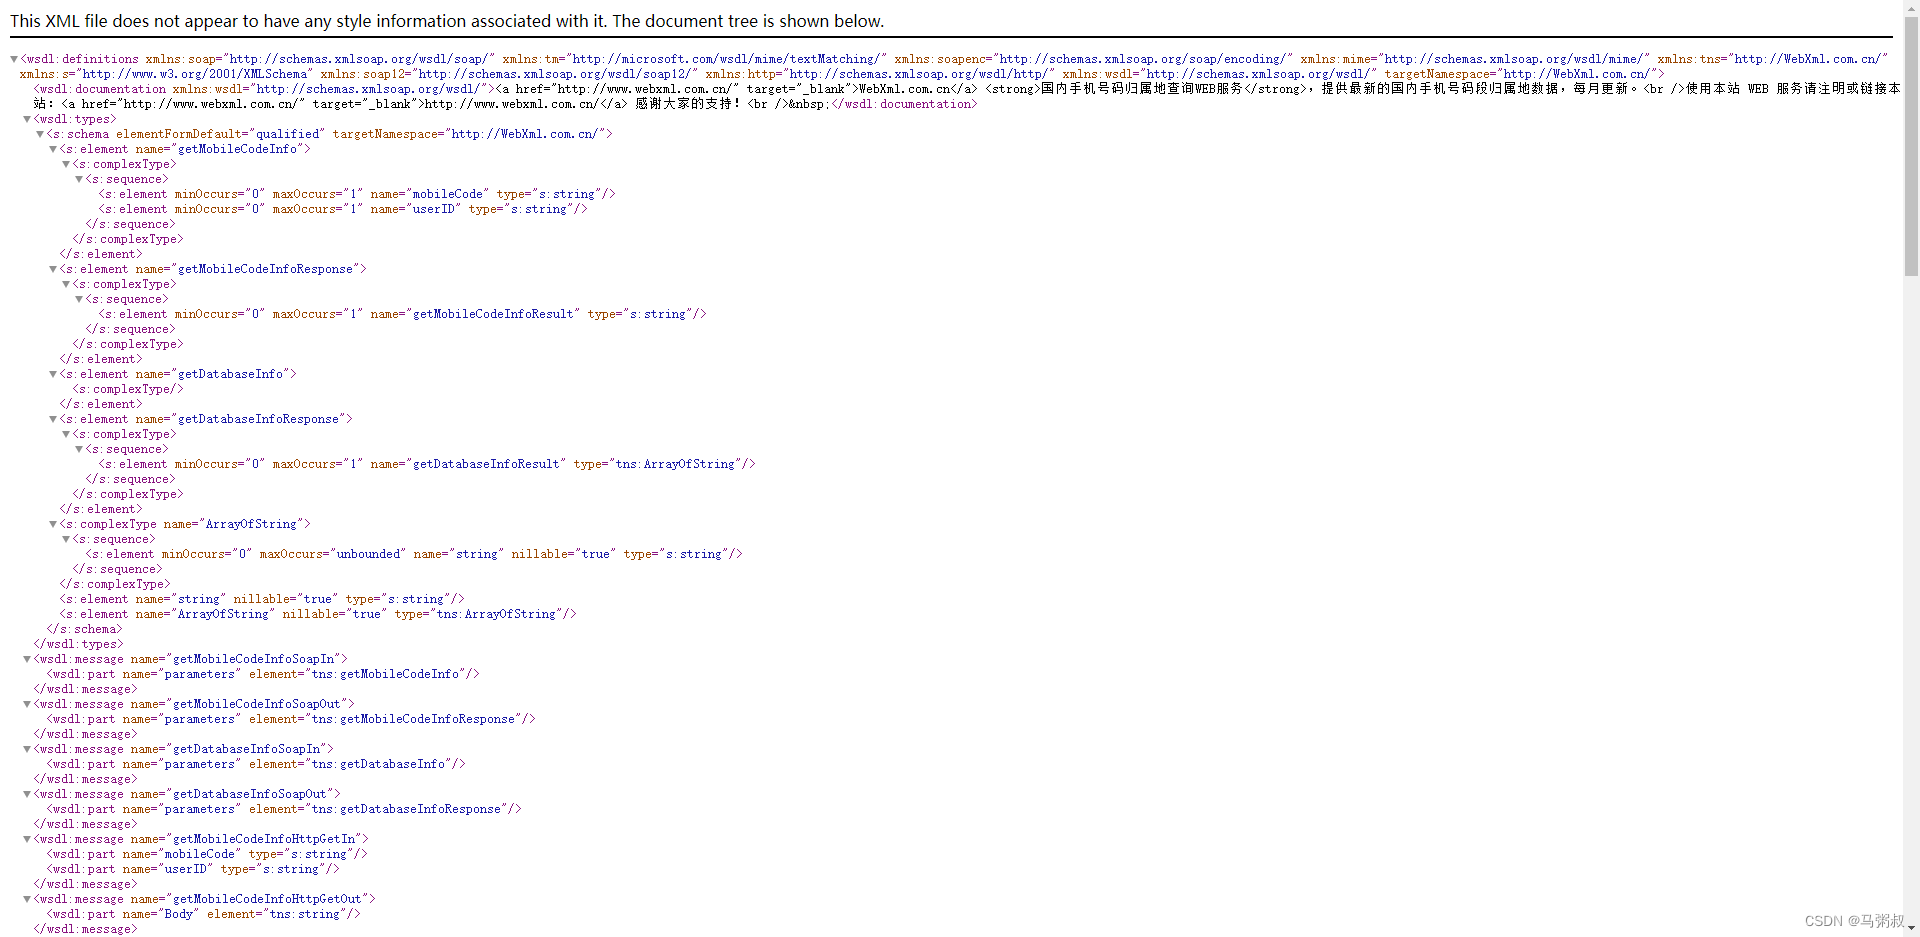Collapse the wsdl:types node

coord(27,119)
